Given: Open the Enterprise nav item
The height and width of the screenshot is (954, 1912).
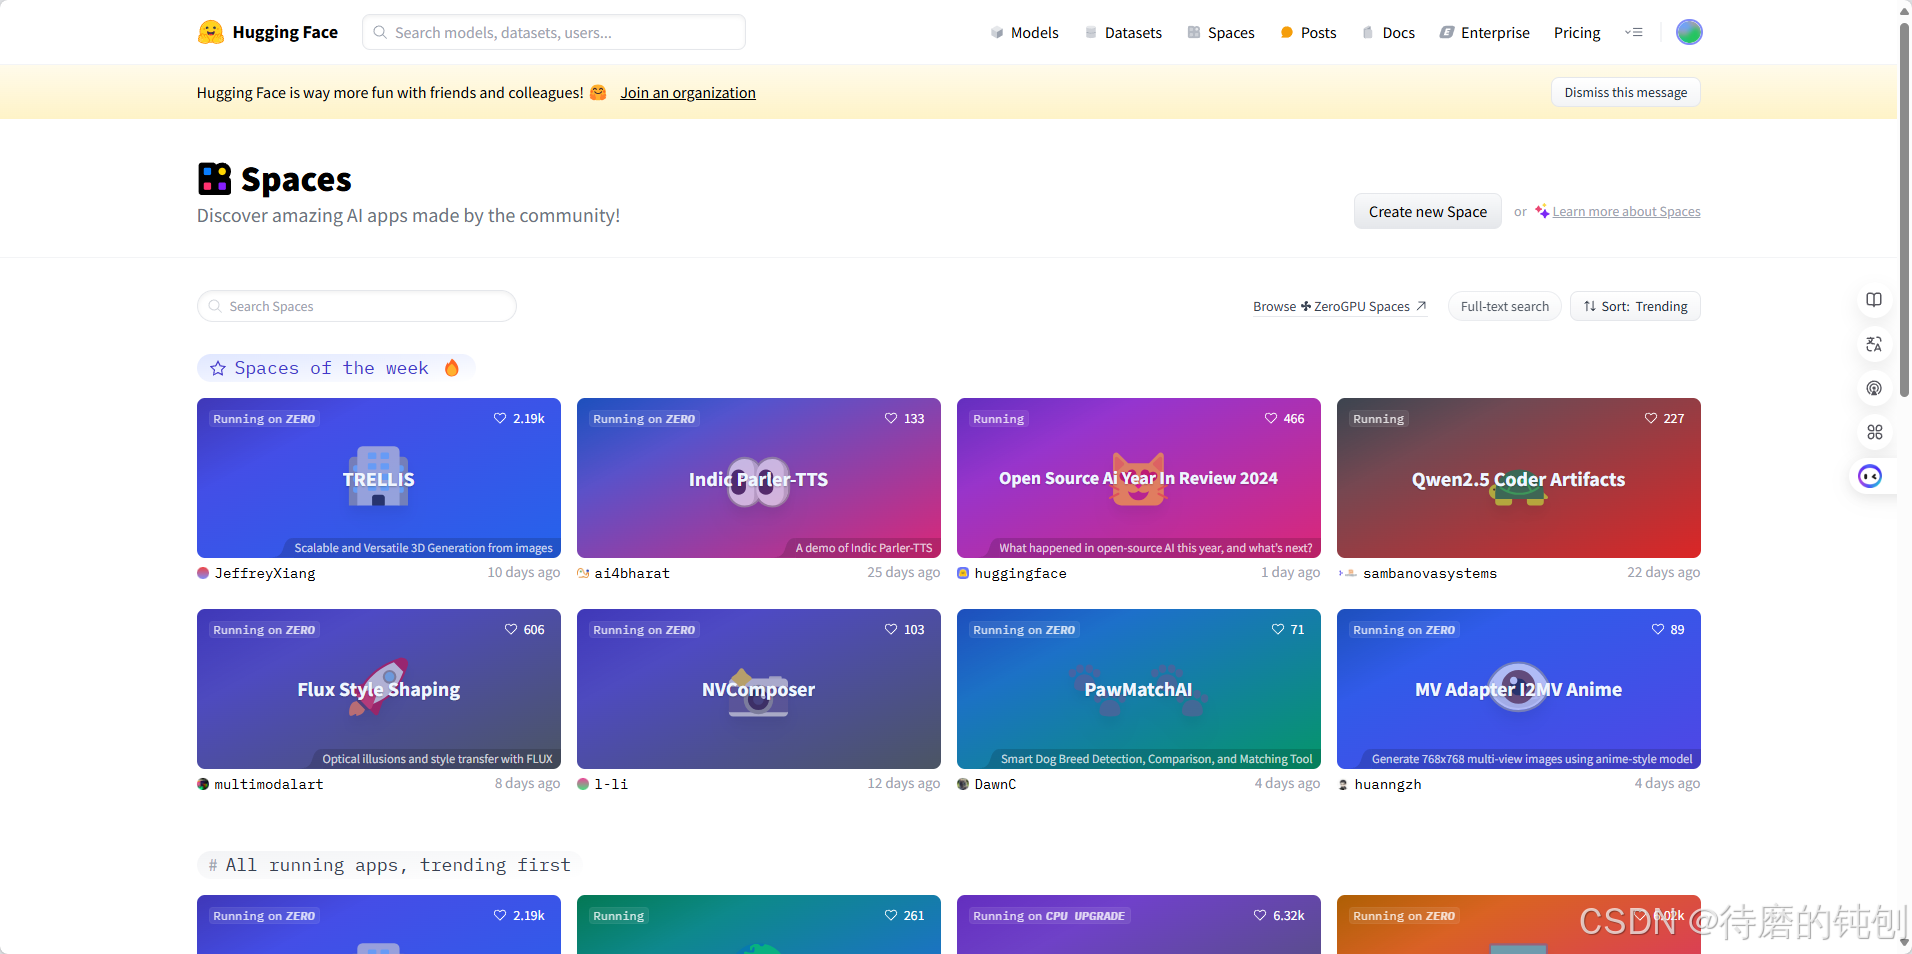Looking at the screenshot, I should [1485, 33].
